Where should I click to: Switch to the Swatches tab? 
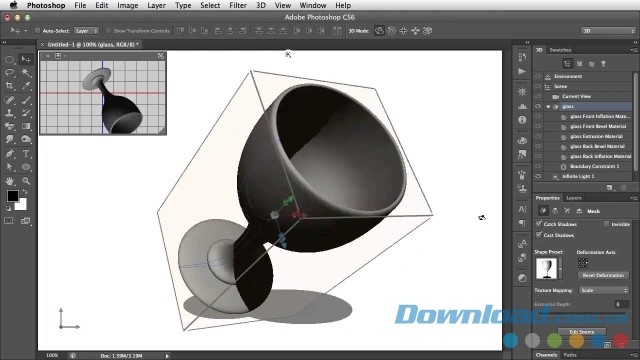(560, 50)
